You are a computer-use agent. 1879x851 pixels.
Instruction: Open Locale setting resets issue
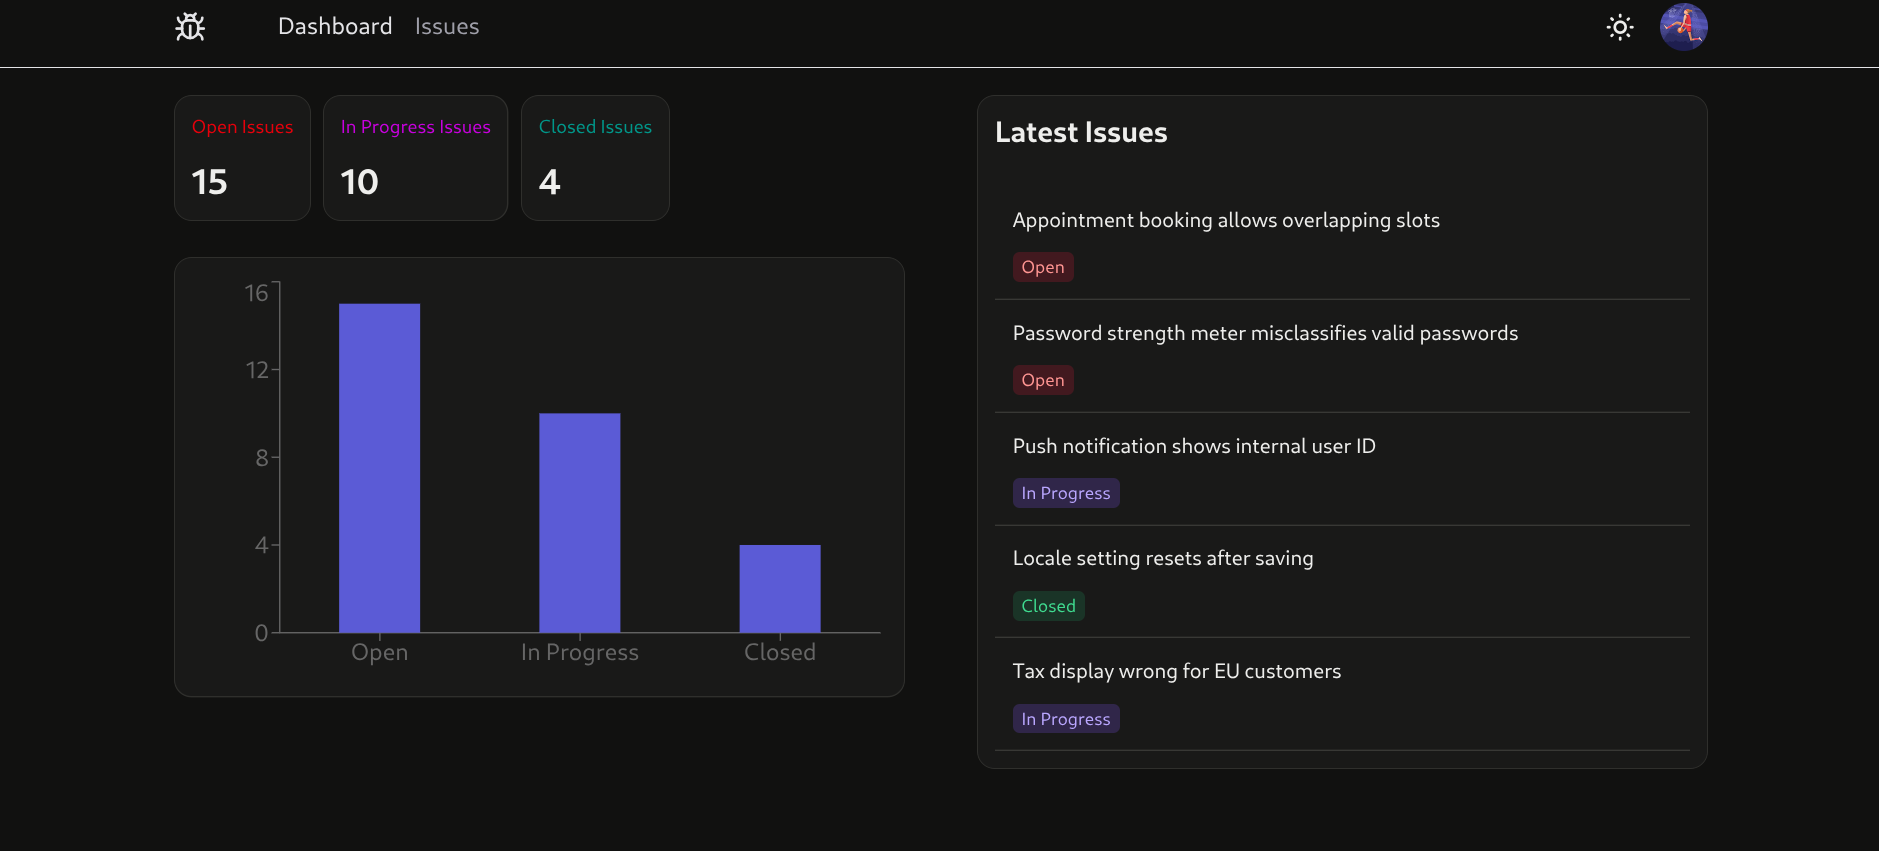(1163, 558)
